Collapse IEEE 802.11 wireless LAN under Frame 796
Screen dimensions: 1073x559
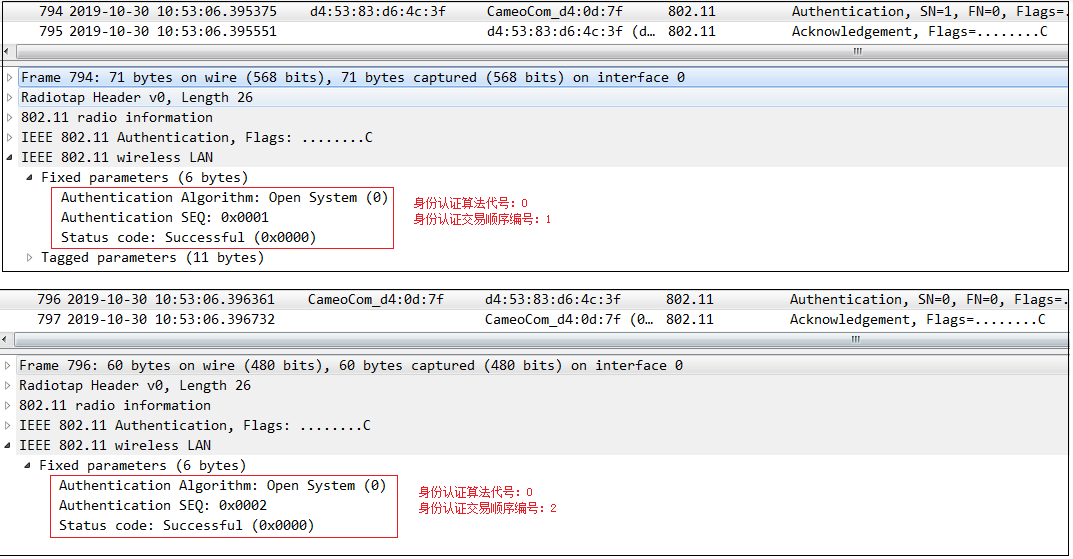tap(8, 445)
